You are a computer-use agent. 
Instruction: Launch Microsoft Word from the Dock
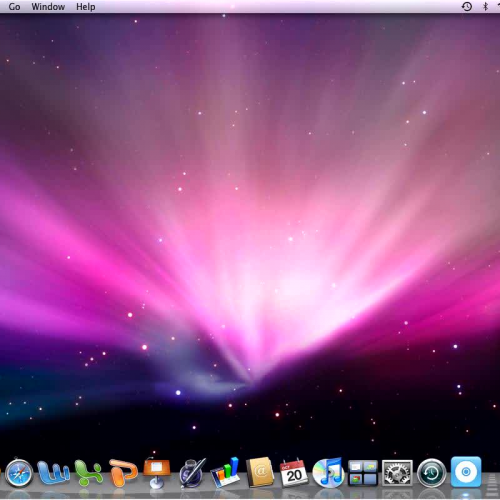pyautogui.click(x=53, y=473)
